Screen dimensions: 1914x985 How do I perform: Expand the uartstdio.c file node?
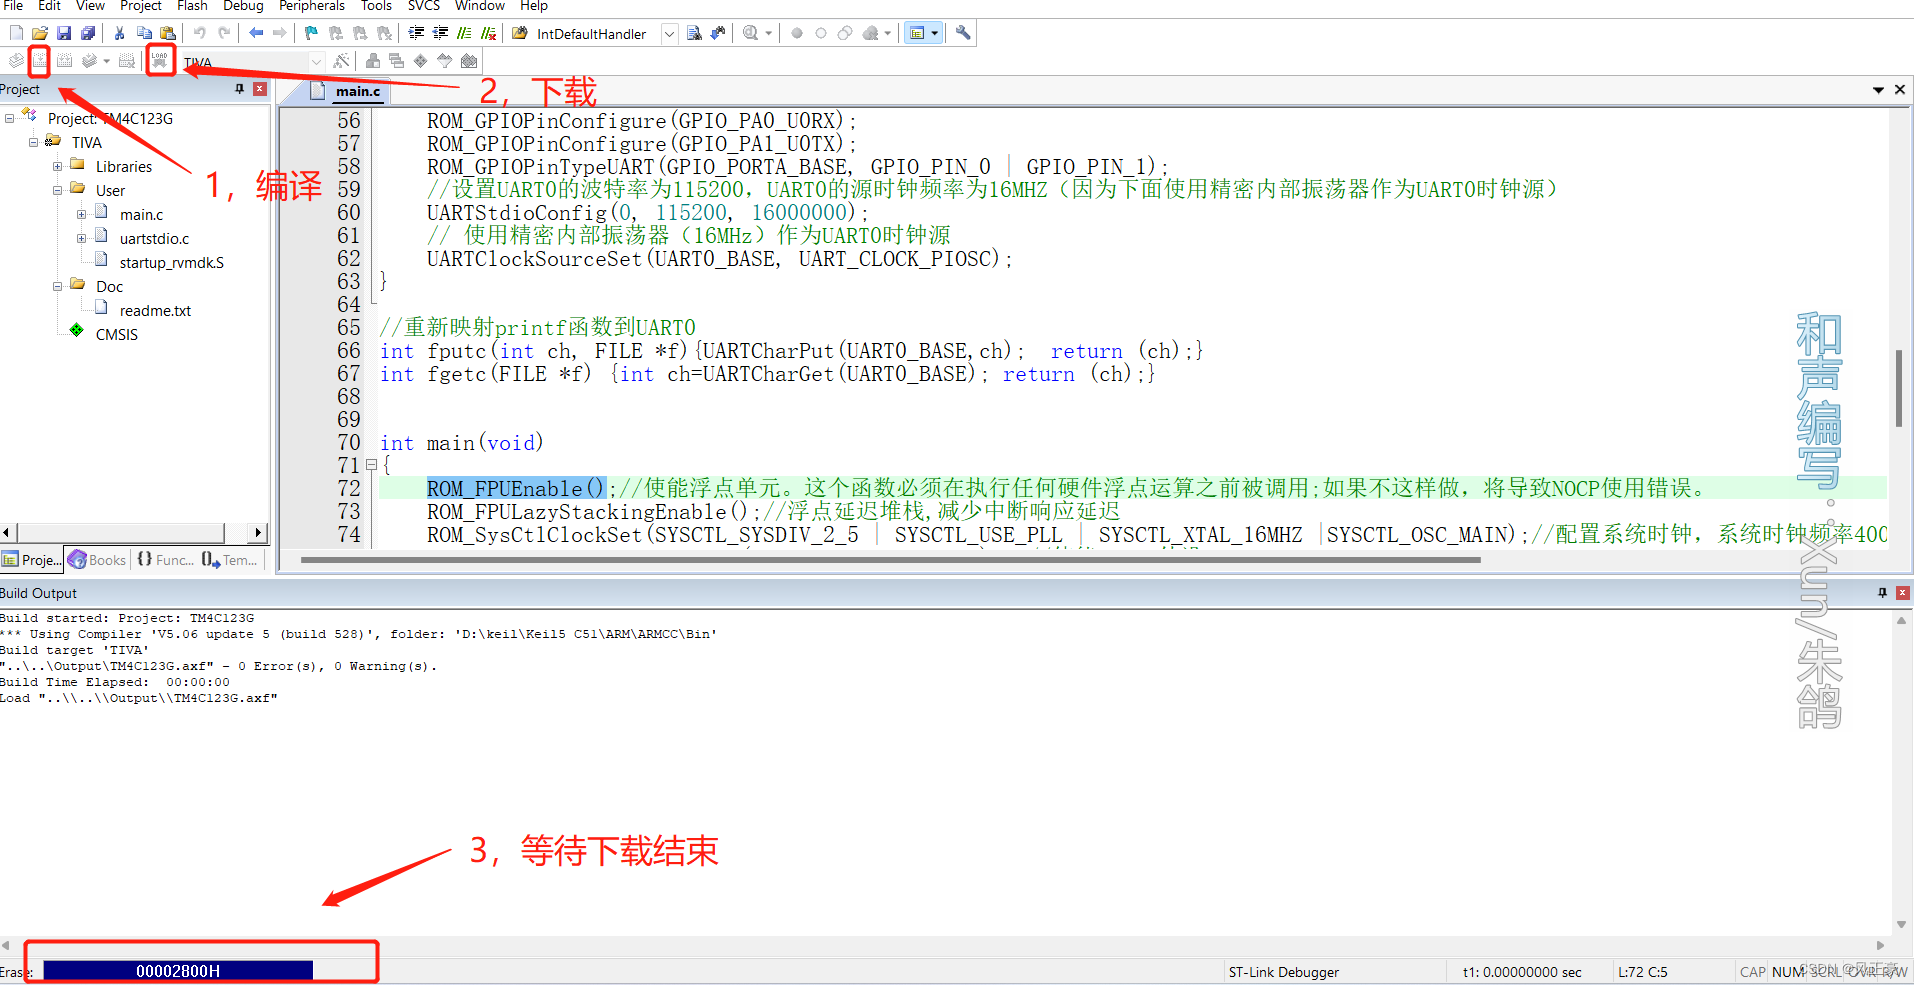click(81, 238)
